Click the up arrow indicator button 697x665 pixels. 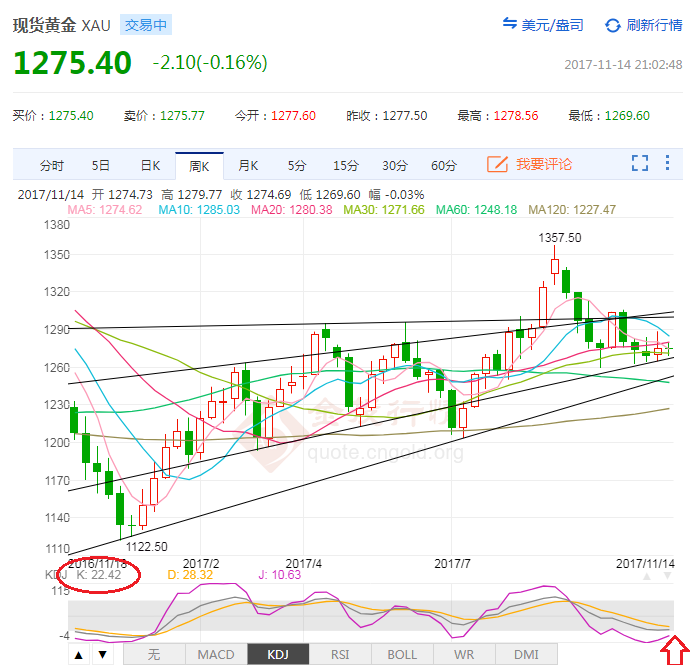coord(80,655)
